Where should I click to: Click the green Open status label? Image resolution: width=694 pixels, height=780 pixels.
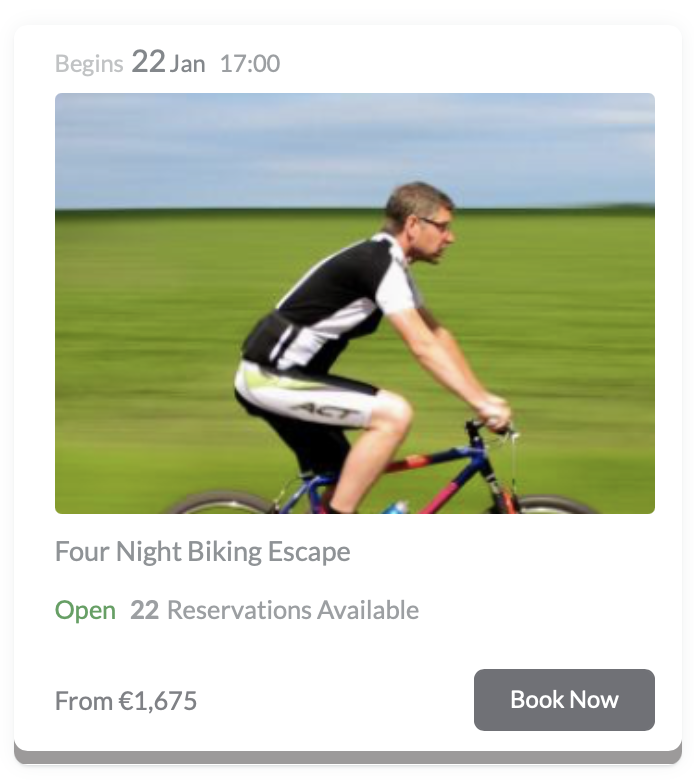pyautogui.click(x=85, y=610)
